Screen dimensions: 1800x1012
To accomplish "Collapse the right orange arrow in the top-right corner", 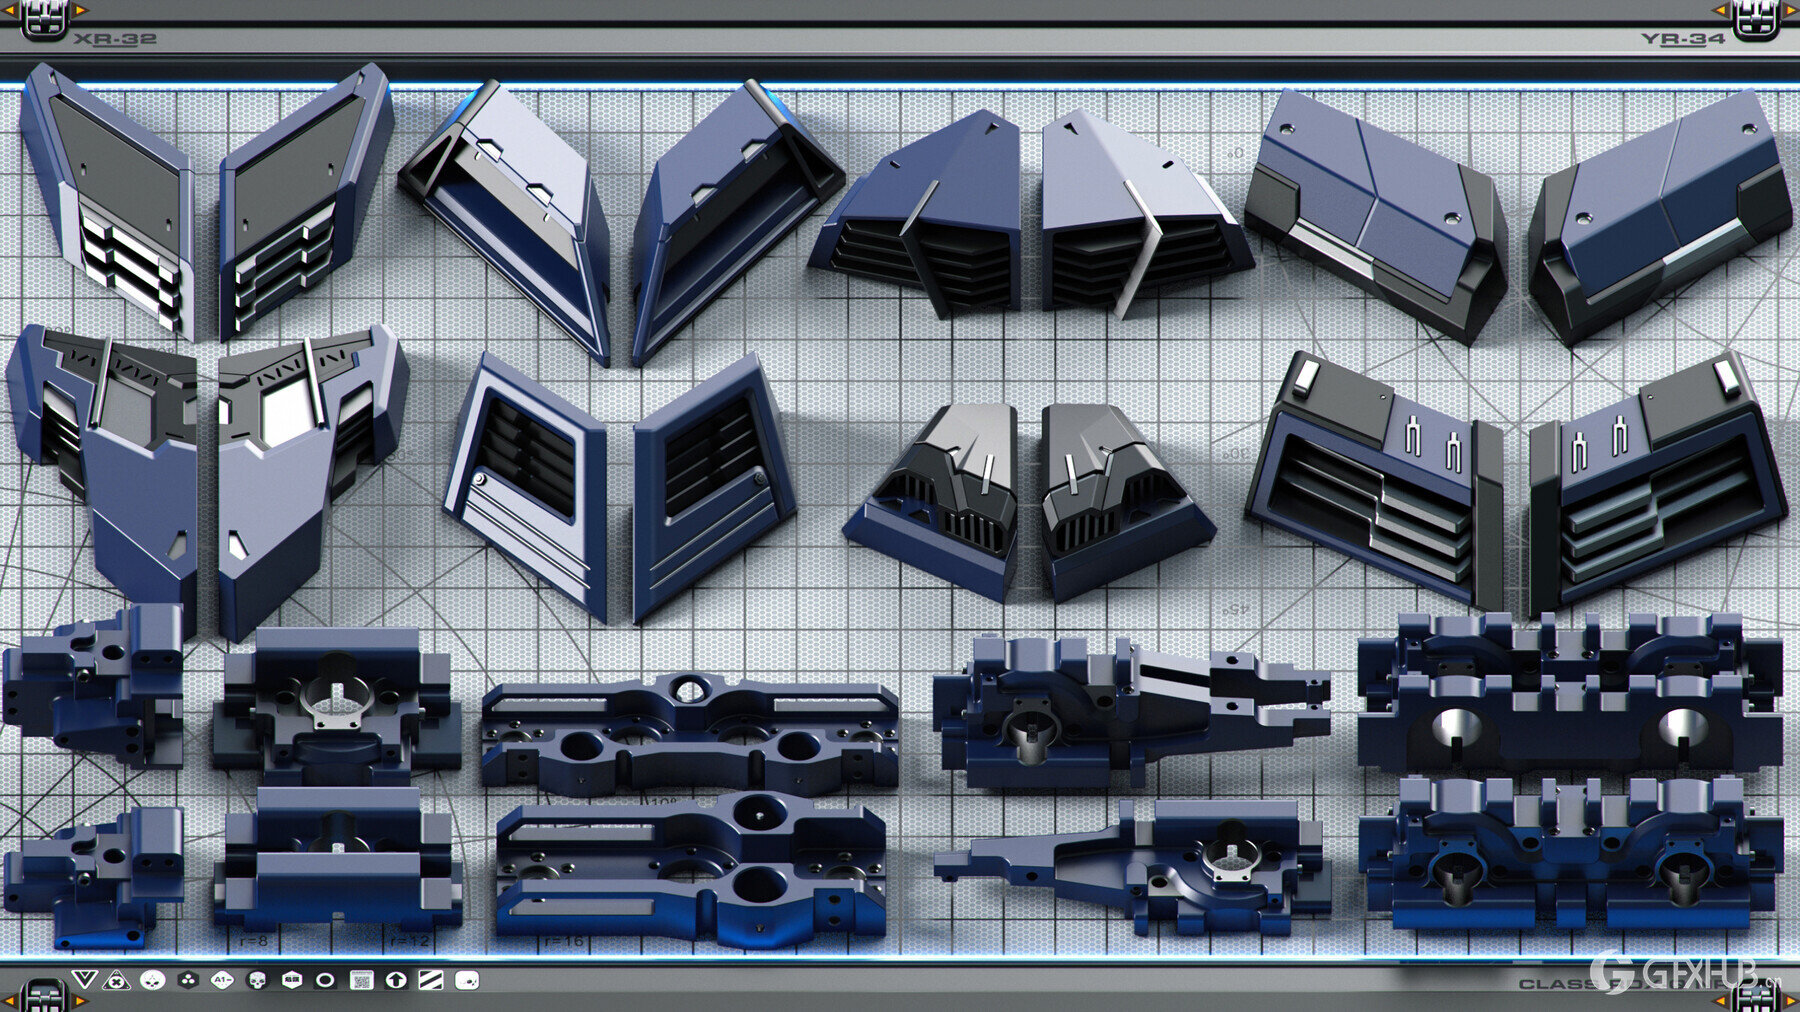I will [1789, 10].
